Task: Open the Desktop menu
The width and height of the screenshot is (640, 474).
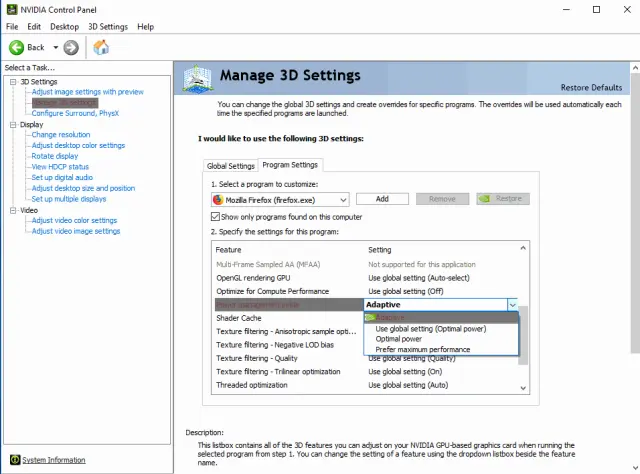Action: [x=64, y=26]
